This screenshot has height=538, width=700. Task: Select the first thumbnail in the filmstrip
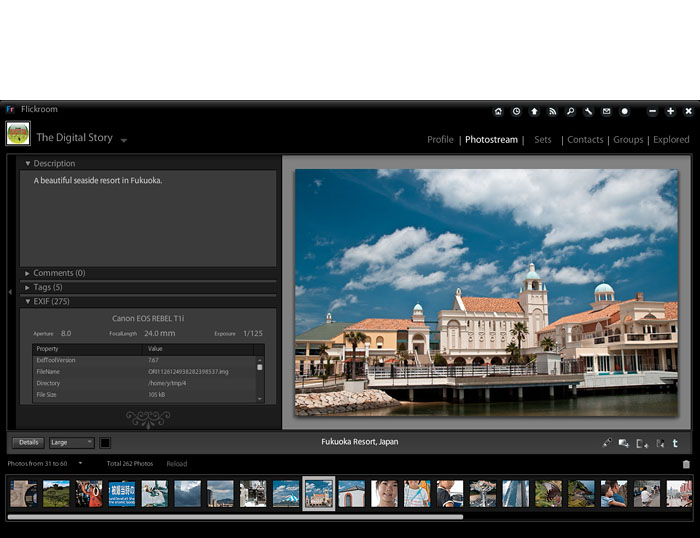point(23,493)
